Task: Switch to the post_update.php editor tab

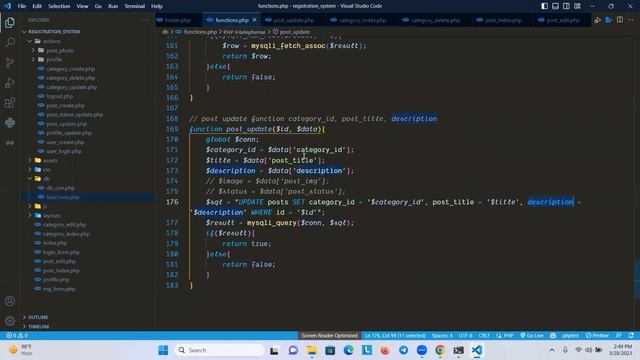Action: coord(293,20)
